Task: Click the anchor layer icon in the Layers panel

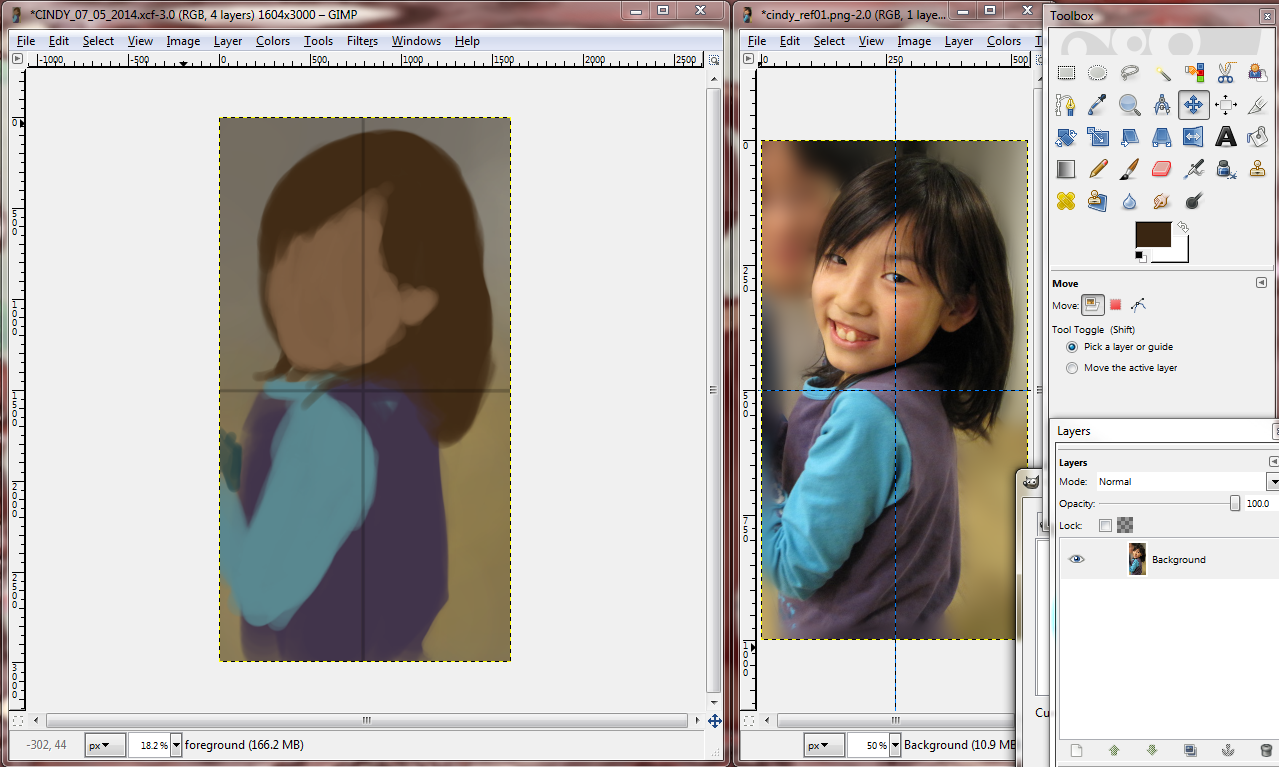Action: pos(1227,750)
